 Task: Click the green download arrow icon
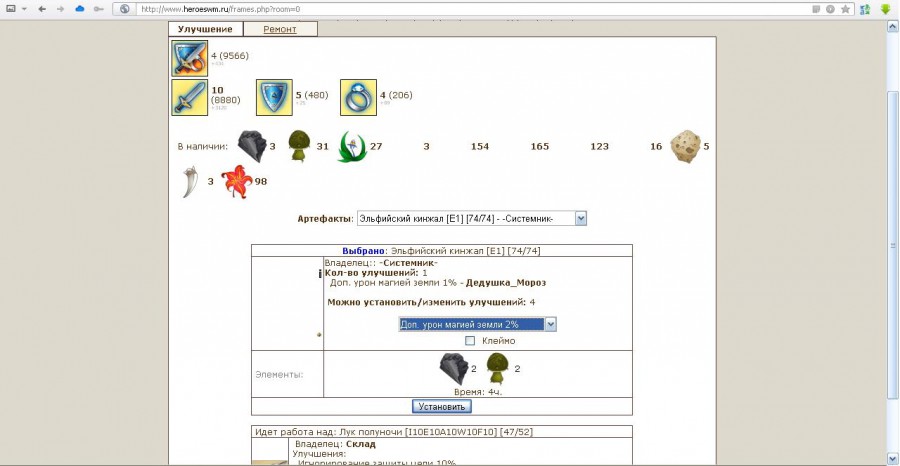click(x=886, y=9)
